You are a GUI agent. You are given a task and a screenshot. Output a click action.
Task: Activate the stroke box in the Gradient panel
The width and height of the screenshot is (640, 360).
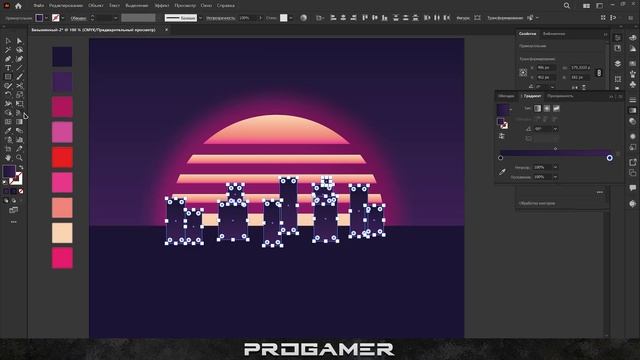[505, 125]
